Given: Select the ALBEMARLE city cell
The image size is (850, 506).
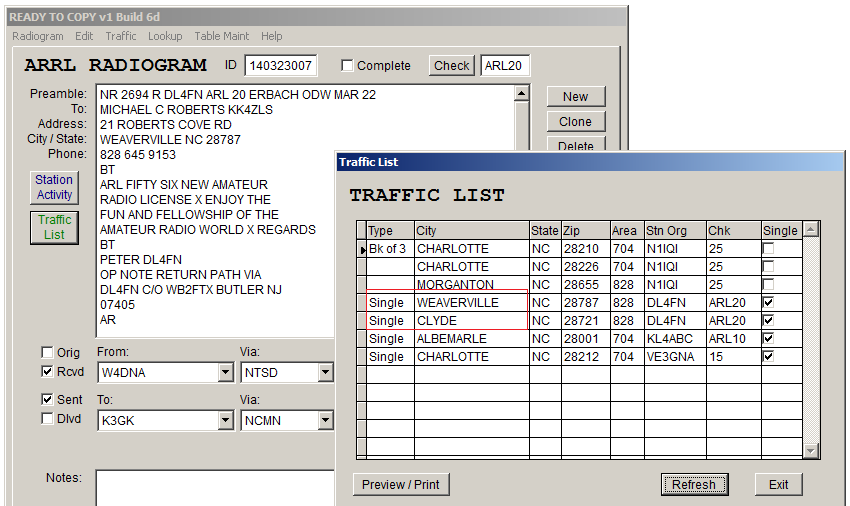Looking at the screenshot, I should (x=472, y=339).
